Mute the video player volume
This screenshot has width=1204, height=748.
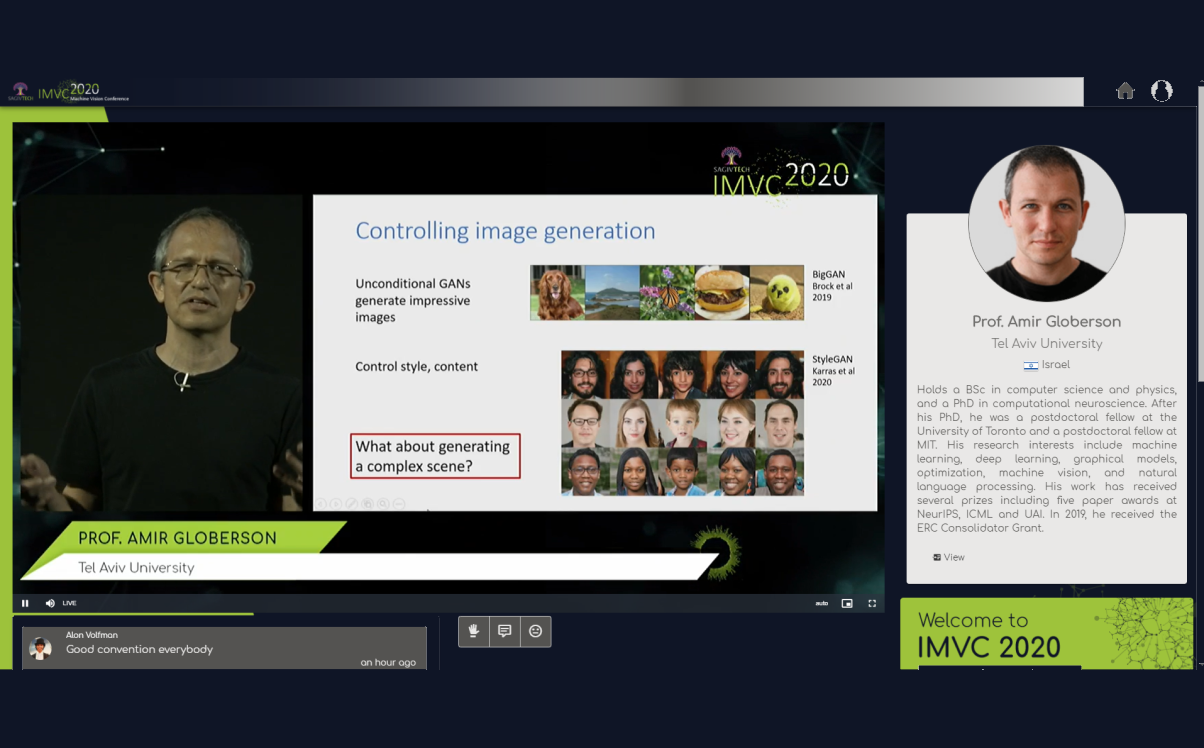pos(50,603)
